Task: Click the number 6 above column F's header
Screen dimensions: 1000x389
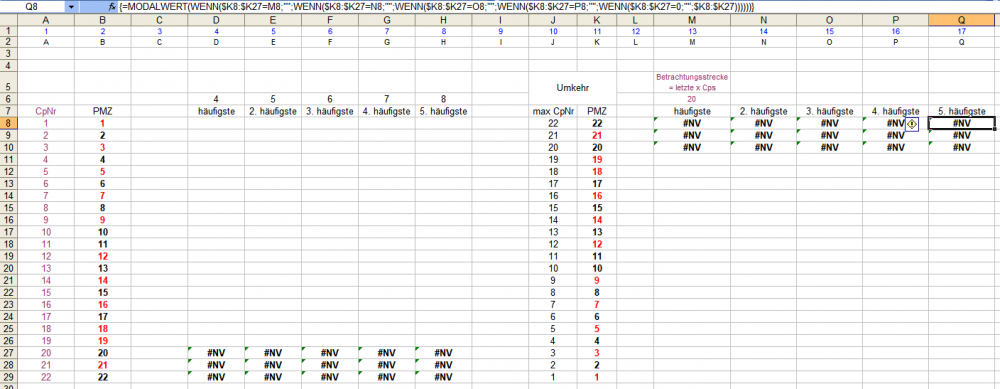Action: pyautogui.click(x=330, y=99)
